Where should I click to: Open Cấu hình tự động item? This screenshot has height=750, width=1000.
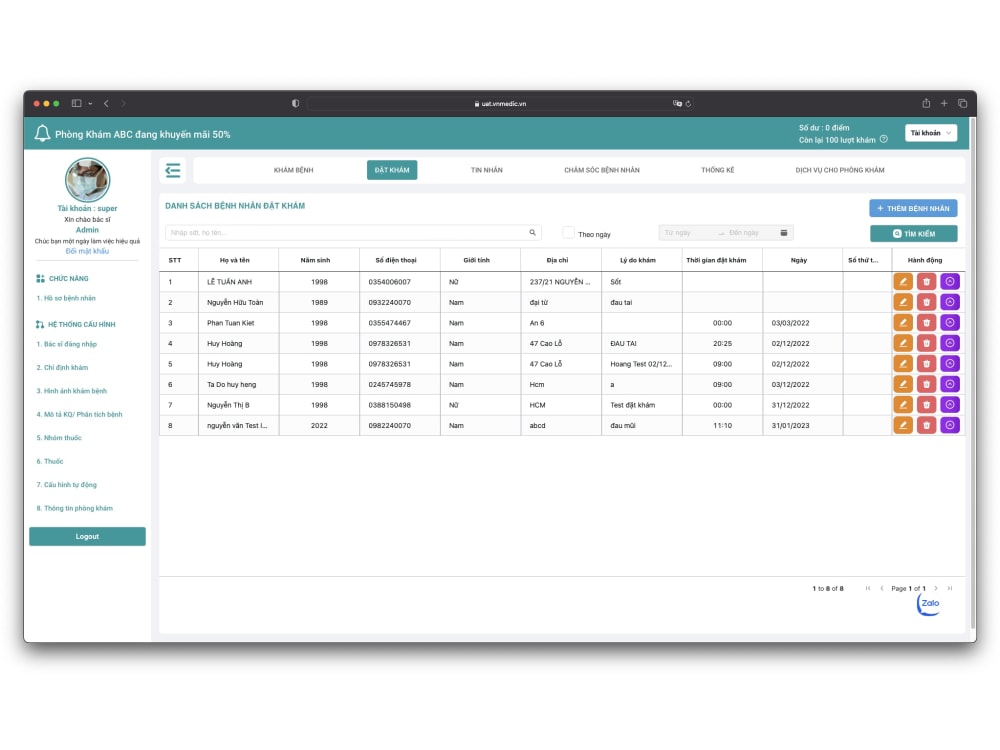click(66, 485)
